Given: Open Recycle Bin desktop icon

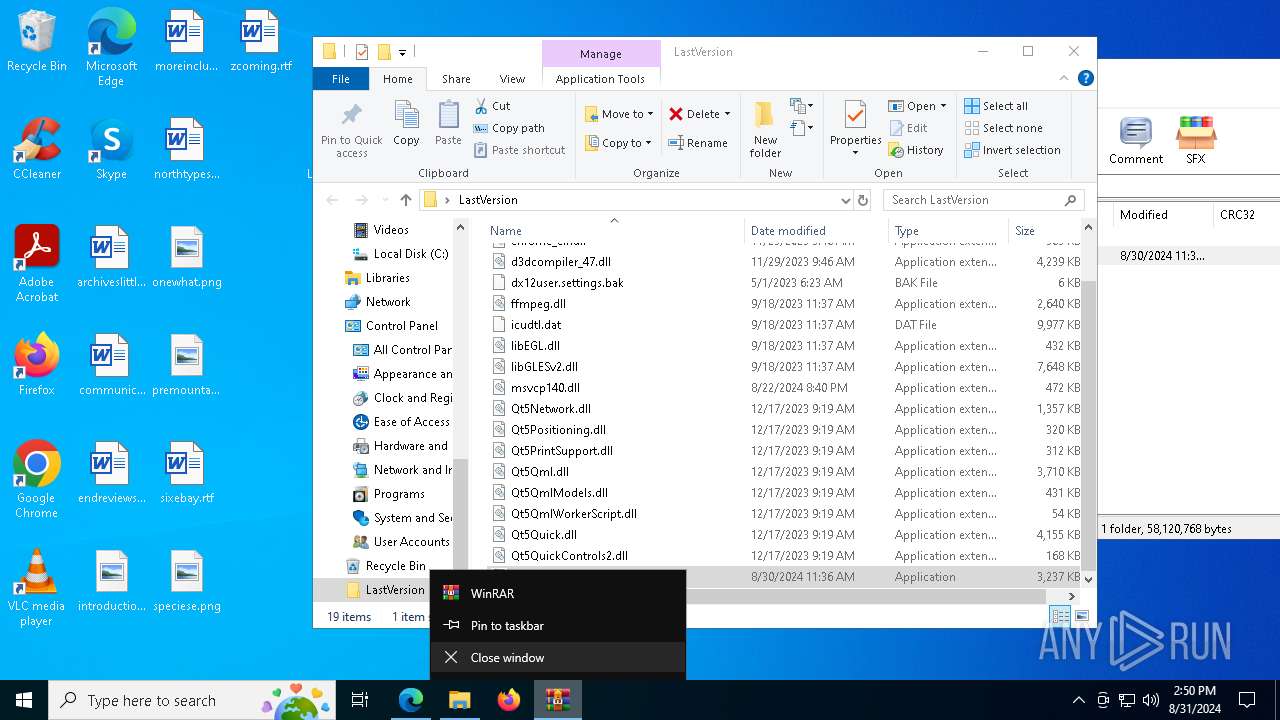Looking at the screenshot, I should (x=37, y=41).
